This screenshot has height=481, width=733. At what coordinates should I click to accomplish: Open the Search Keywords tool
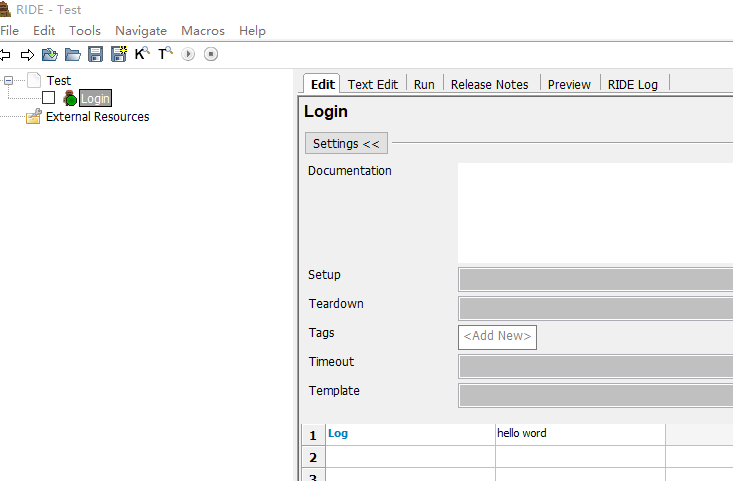tap(142, 54)
